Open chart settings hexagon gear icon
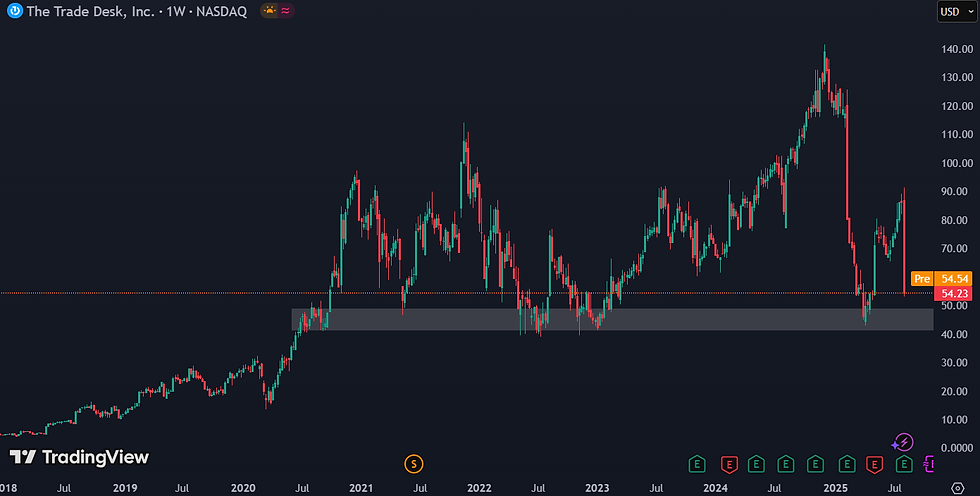This screenshot has height=496, width=980. pos(958,488)
